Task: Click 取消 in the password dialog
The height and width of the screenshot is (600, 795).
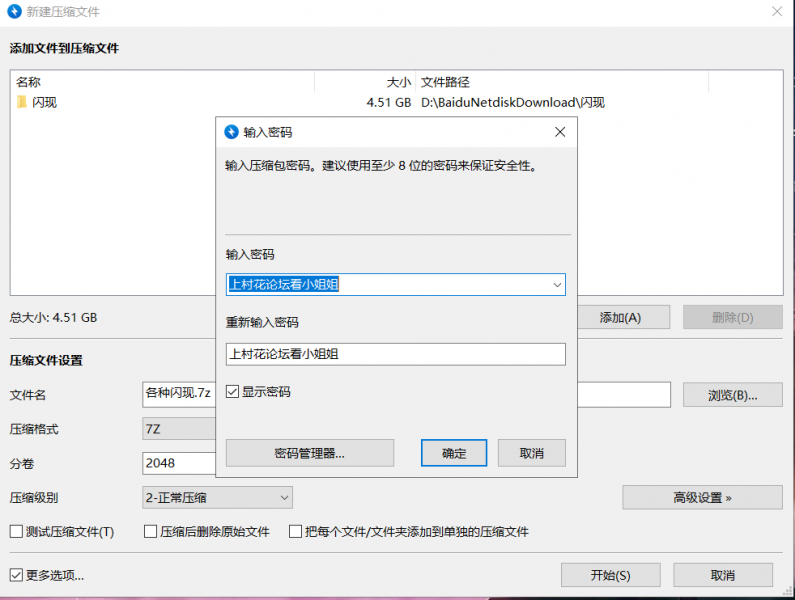Action: pyautogui.click(x=531, y=453)
